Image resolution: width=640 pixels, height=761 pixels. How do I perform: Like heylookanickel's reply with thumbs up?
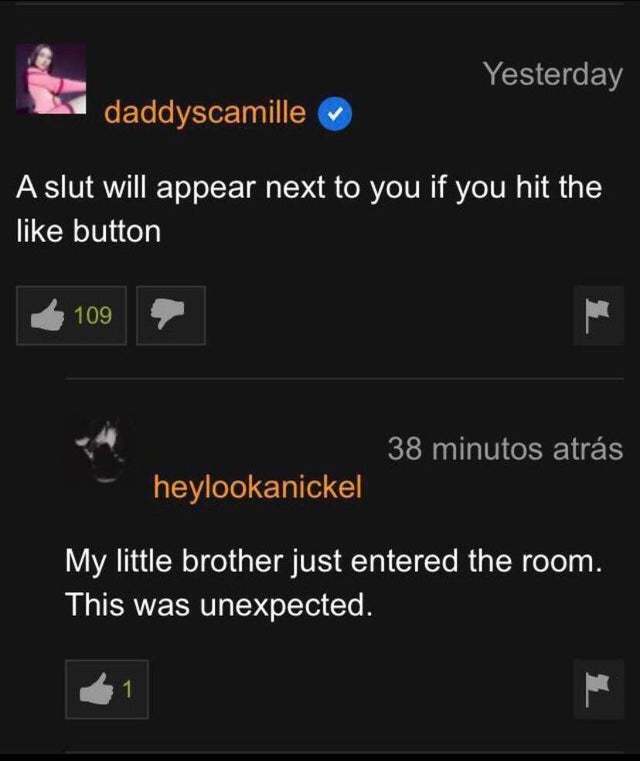107,689
